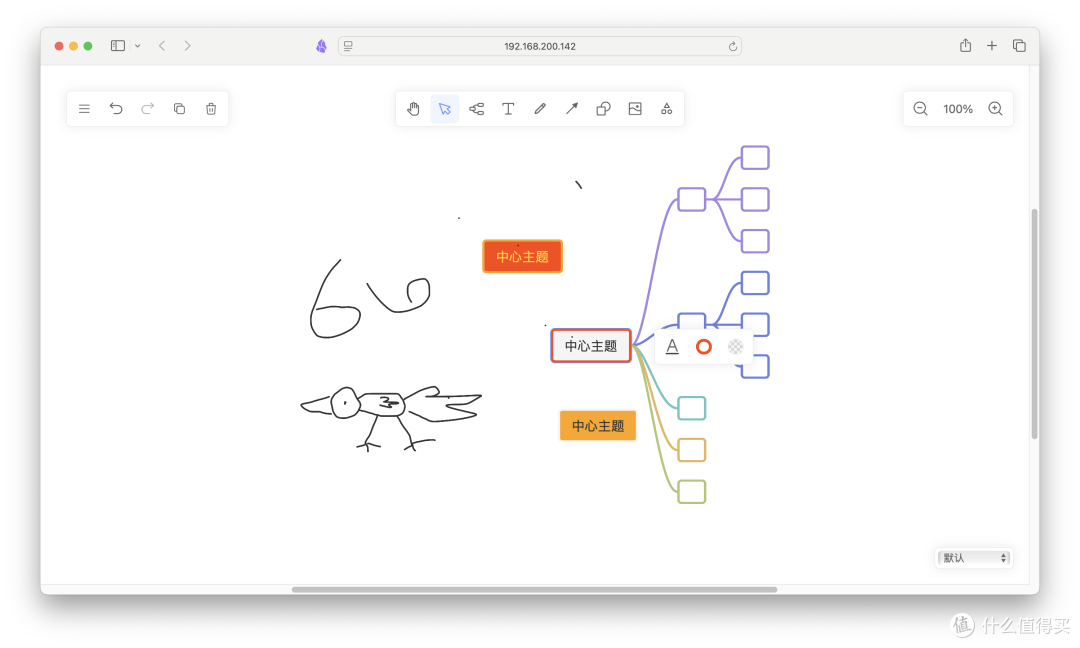The image size is (1080, 648).
Task: Click the Redo icon
Action: click(x=147, y=108)
